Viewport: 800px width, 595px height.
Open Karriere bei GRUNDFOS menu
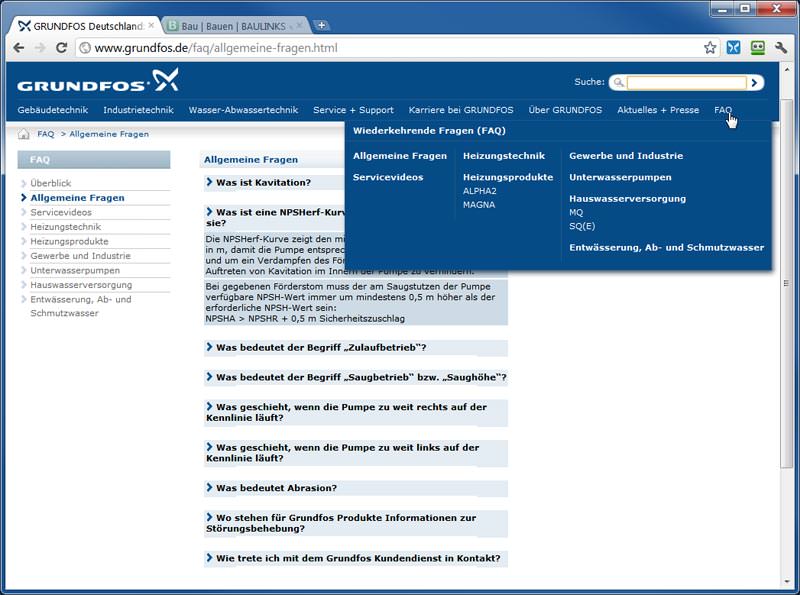click(x=461, y=110)
